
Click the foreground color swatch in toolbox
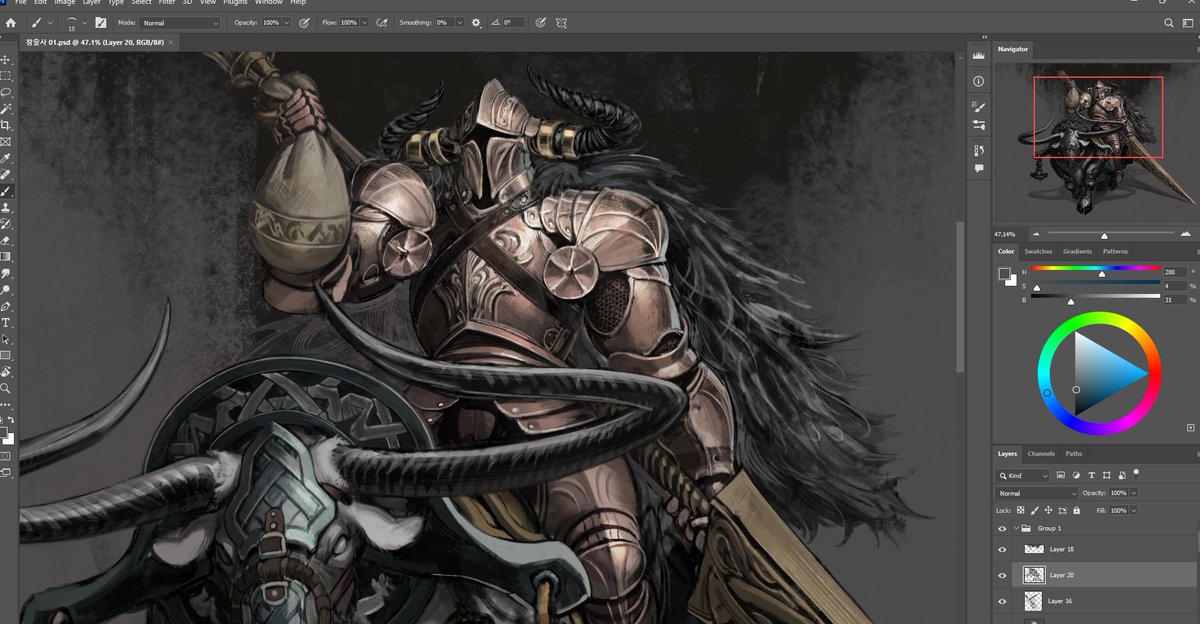coord(4,435)
